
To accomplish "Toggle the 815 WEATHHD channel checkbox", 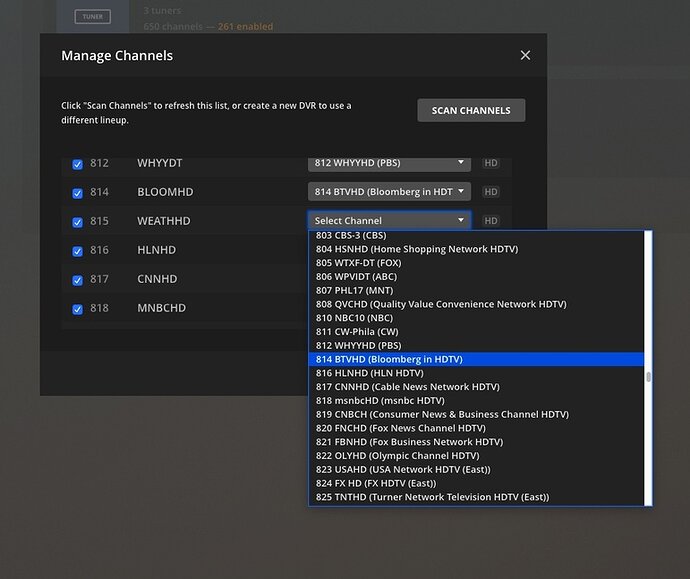I will (x=78, y=222).
